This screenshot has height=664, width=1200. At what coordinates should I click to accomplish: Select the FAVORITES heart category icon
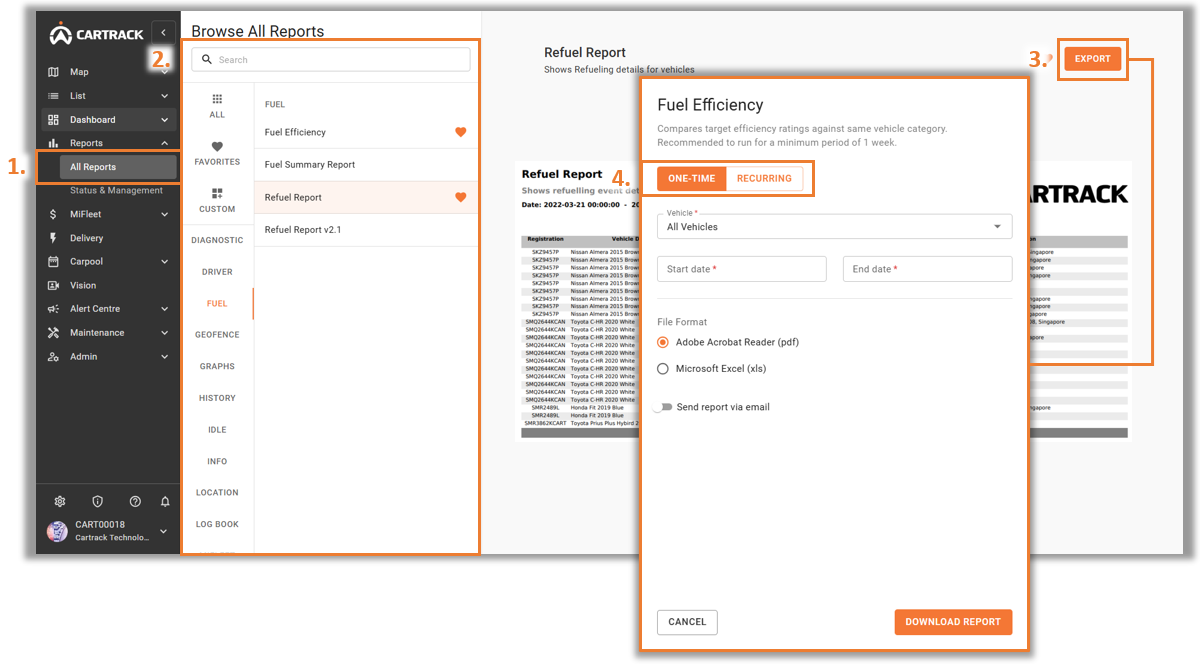tap(217, 146)
